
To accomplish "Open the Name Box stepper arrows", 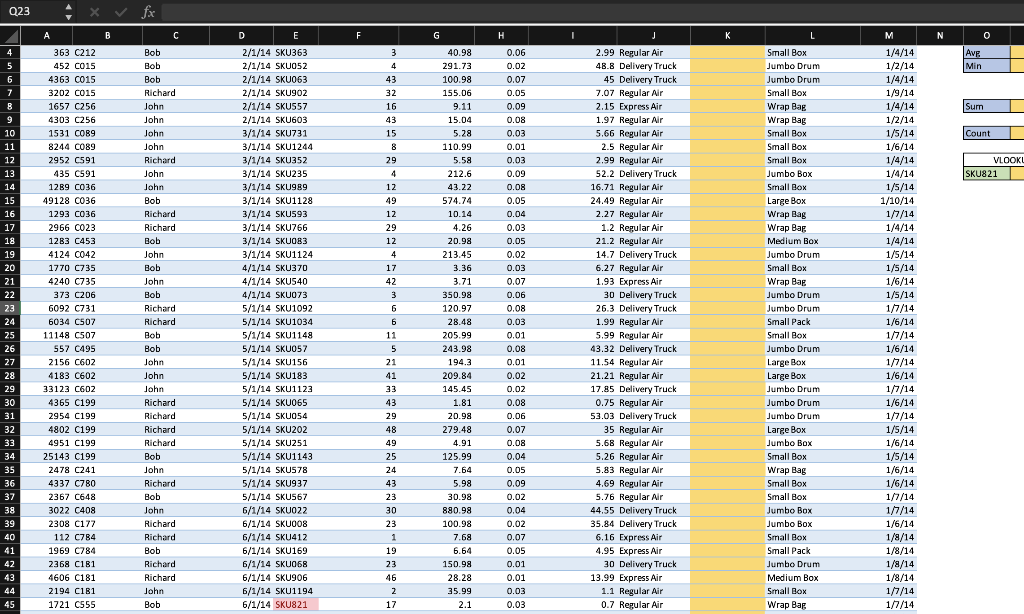I will point(68,12).
